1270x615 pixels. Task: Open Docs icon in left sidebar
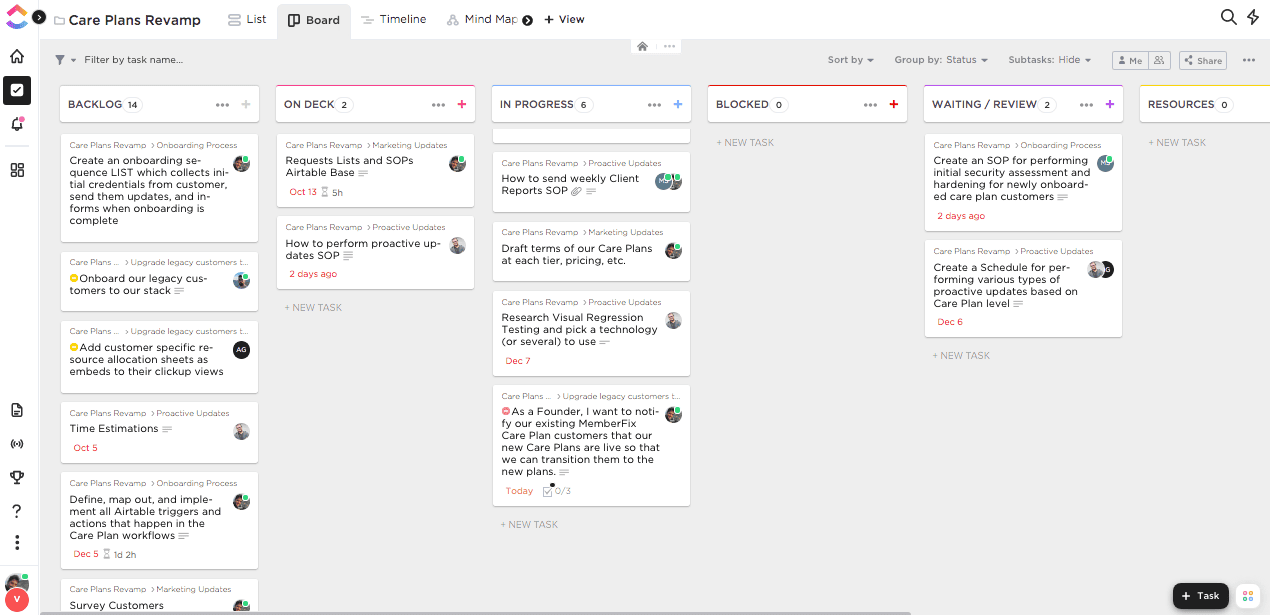(17, 410)
